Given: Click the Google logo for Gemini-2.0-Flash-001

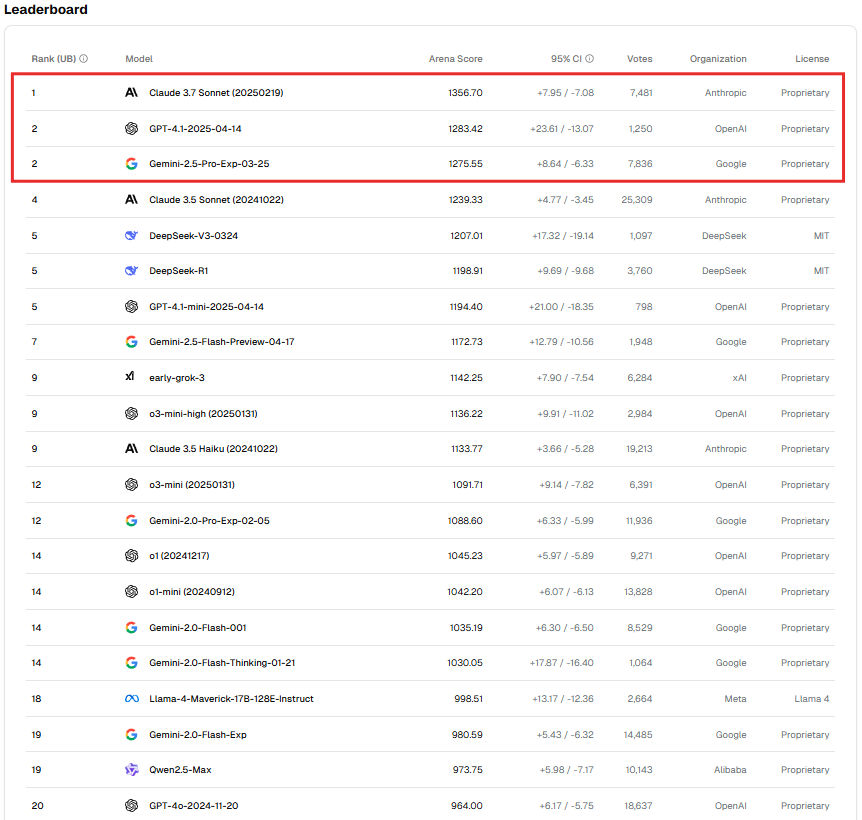Looking at the screenshot, I should click(131, 628).
